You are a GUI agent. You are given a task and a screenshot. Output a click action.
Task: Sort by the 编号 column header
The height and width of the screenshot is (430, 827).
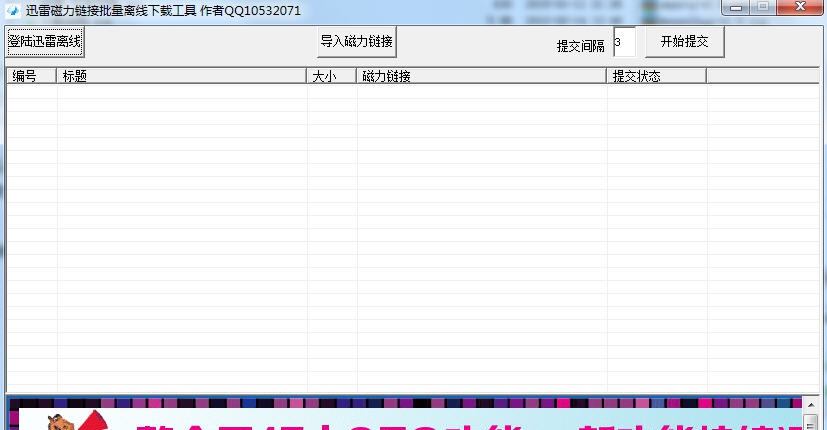point(31,76)
